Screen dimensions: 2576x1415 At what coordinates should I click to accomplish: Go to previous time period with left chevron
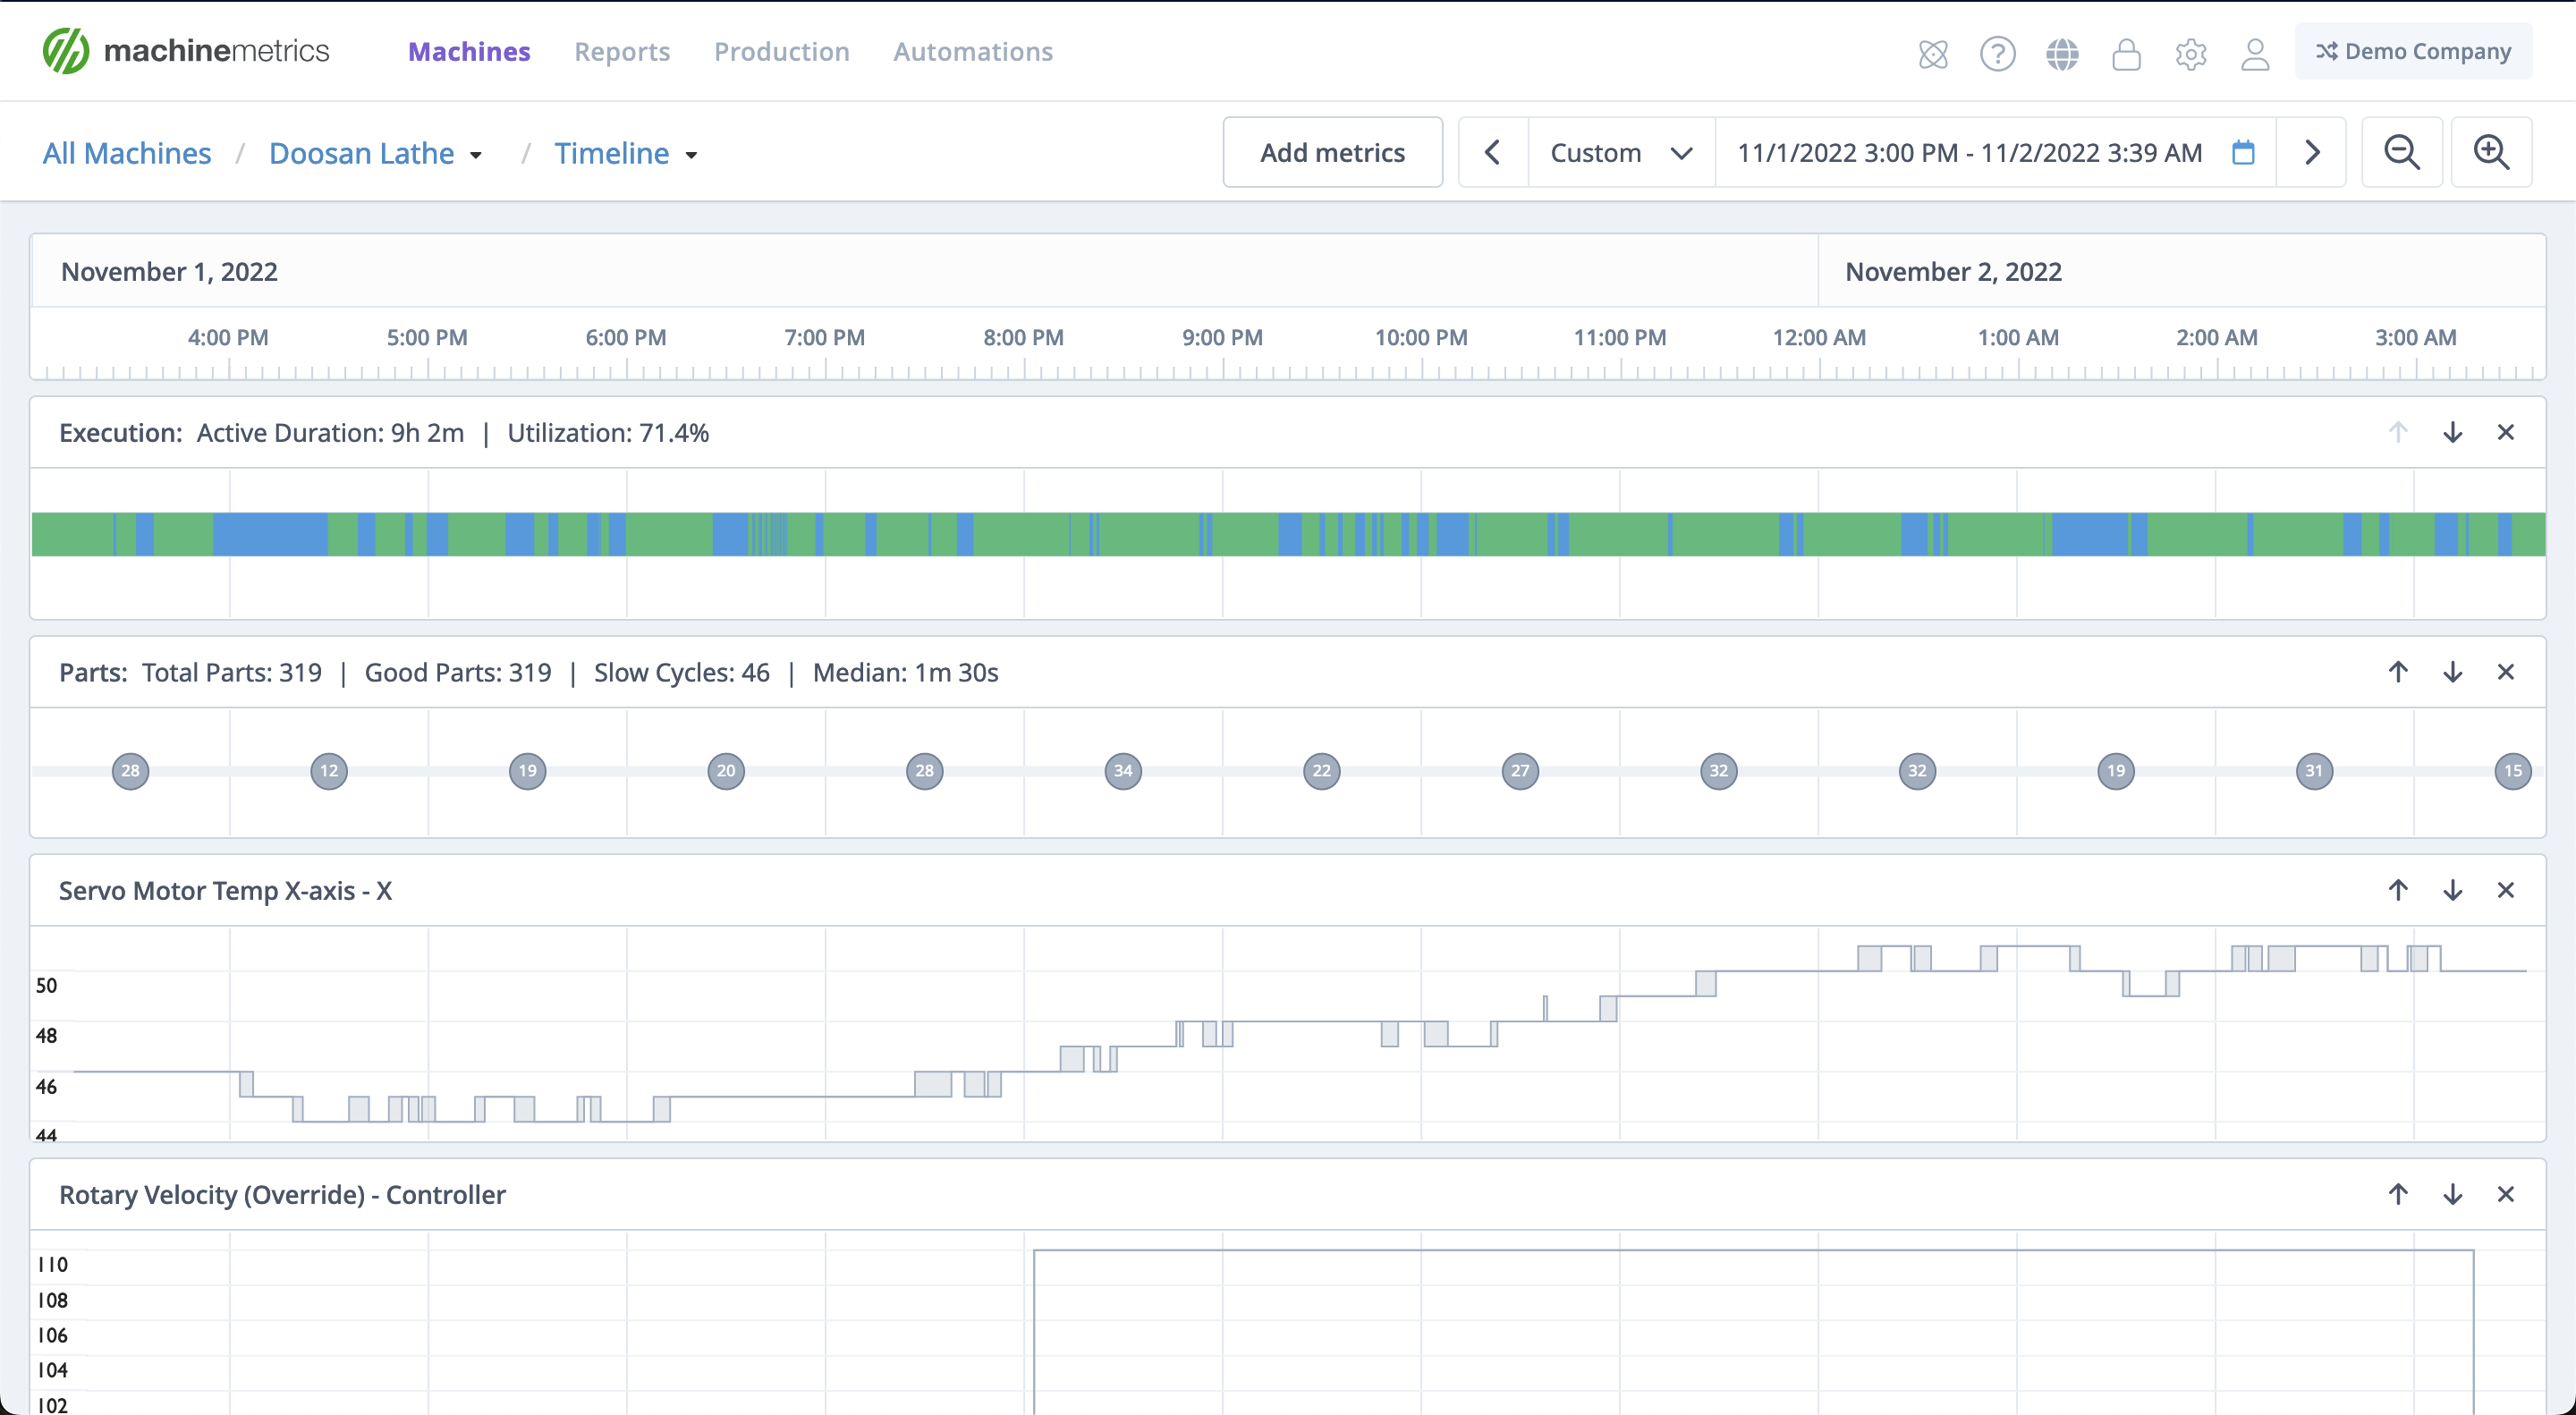1492,152
